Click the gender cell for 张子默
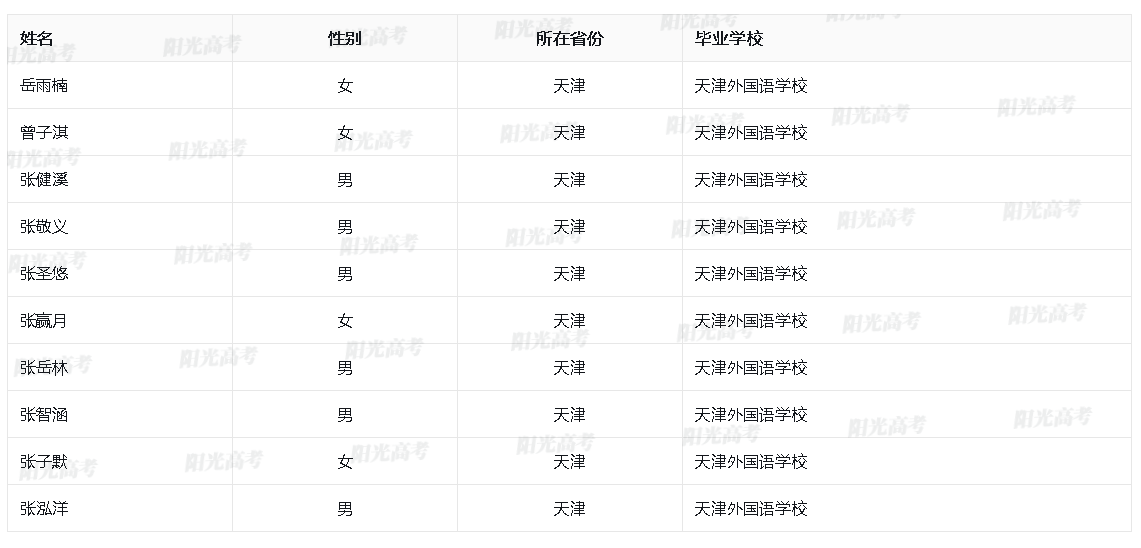This screenshot has height=548, width=1141. click(x=345, y=462)
